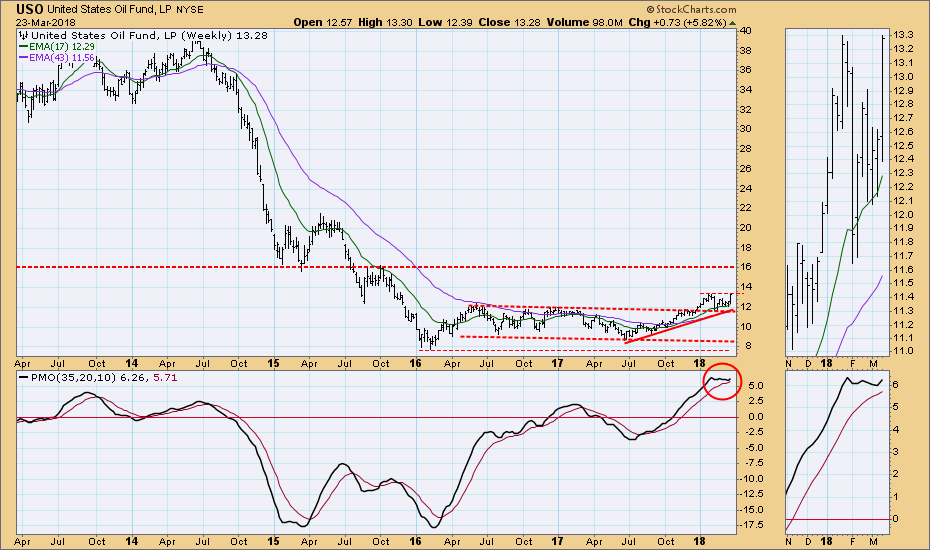
Task: Open the zoomed price thumbnail panel on the right
Action: [836, 190]
